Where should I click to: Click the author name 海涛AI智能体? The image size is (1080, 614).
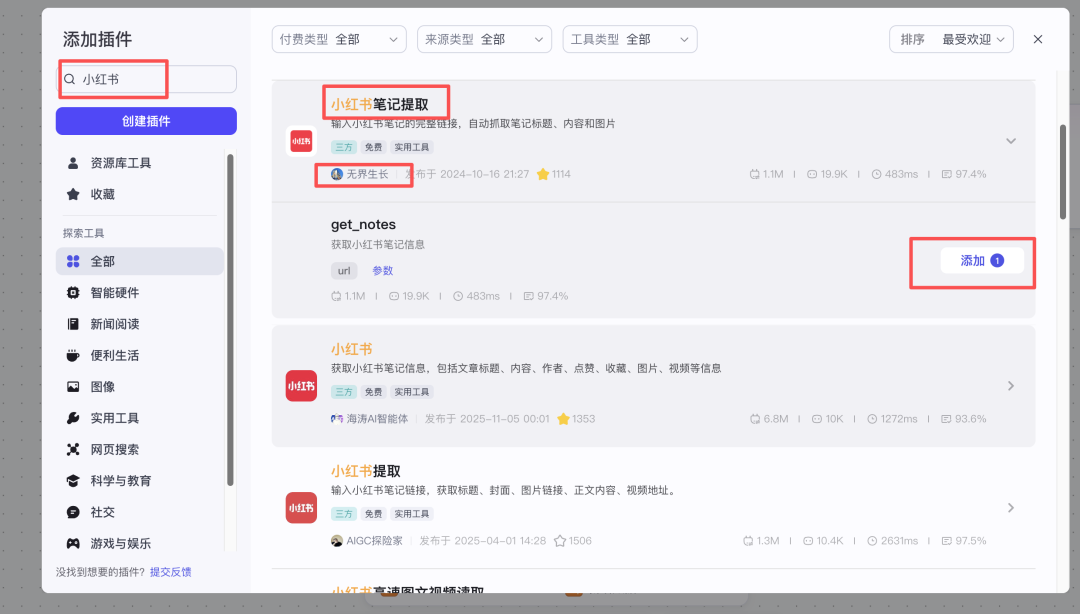point(377,419)
